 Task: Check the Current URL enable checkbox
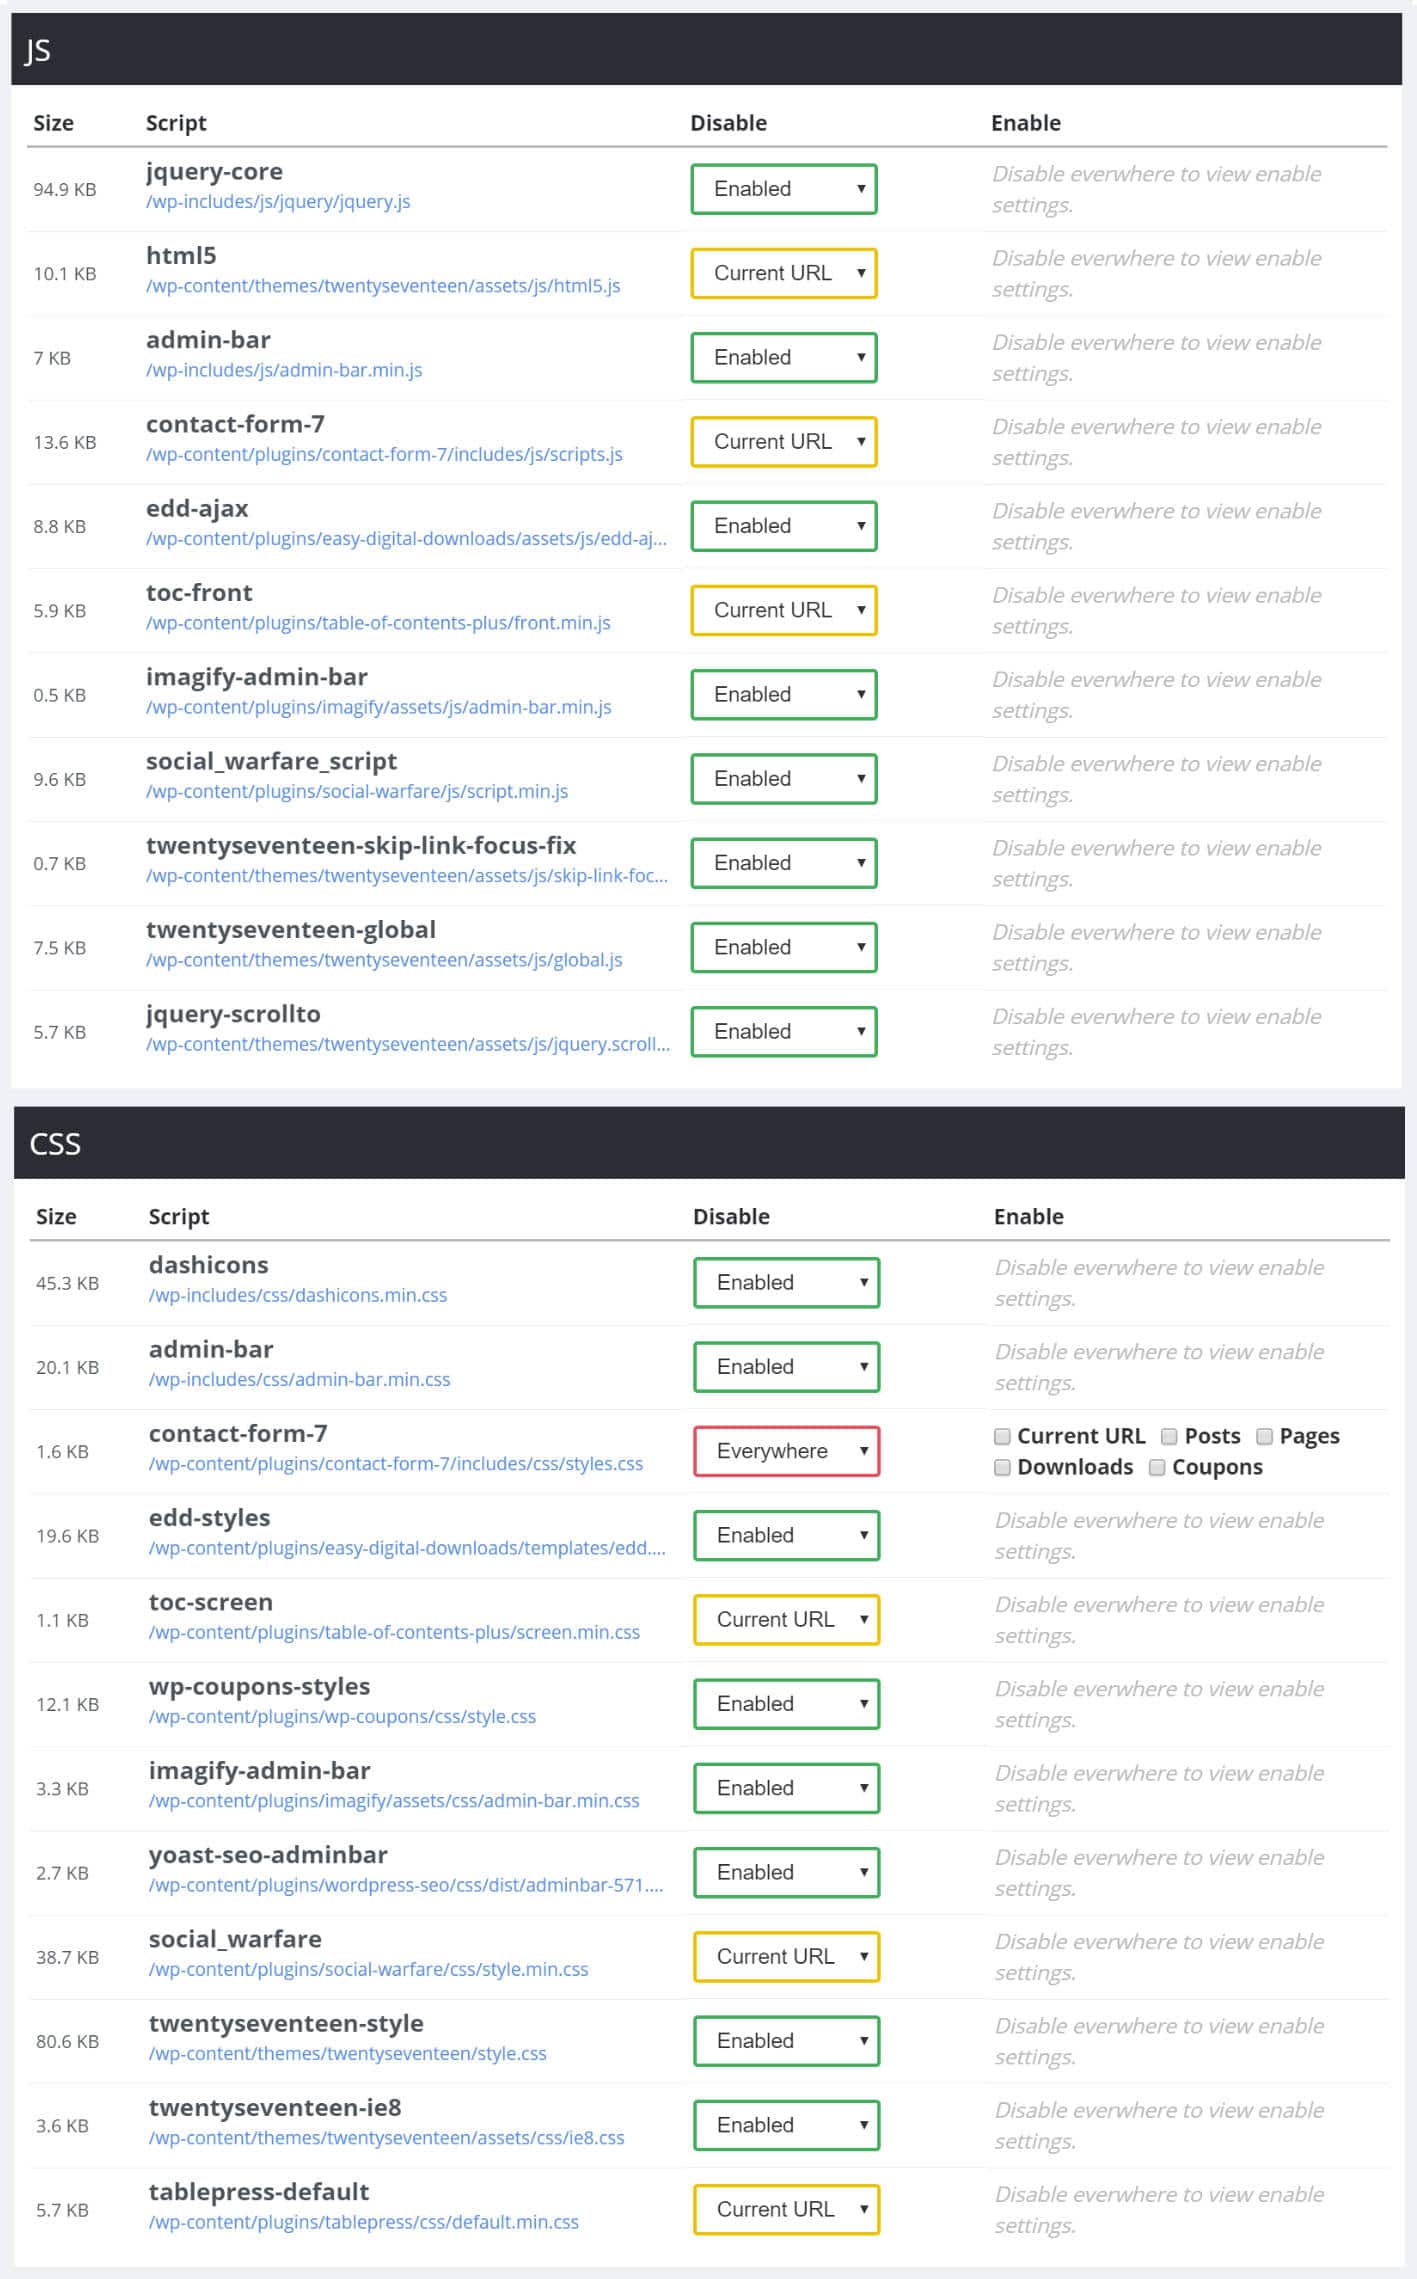point(1000,1435)
